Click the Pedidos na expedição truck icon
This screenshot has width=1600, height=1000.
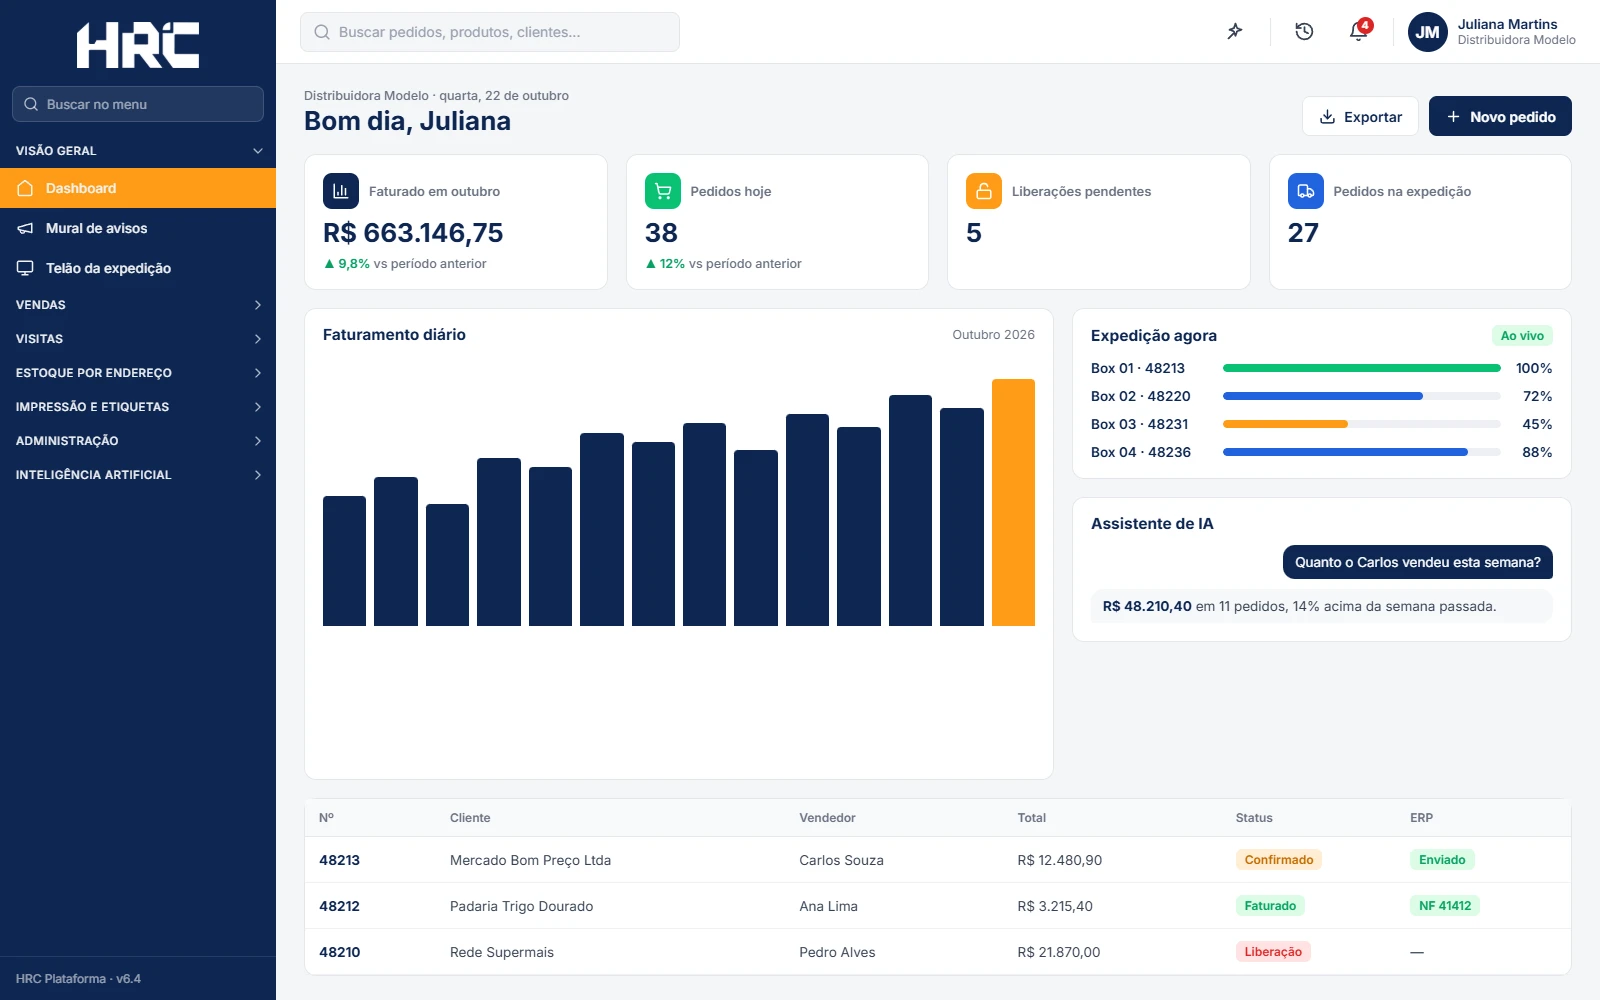(1305, 191)
